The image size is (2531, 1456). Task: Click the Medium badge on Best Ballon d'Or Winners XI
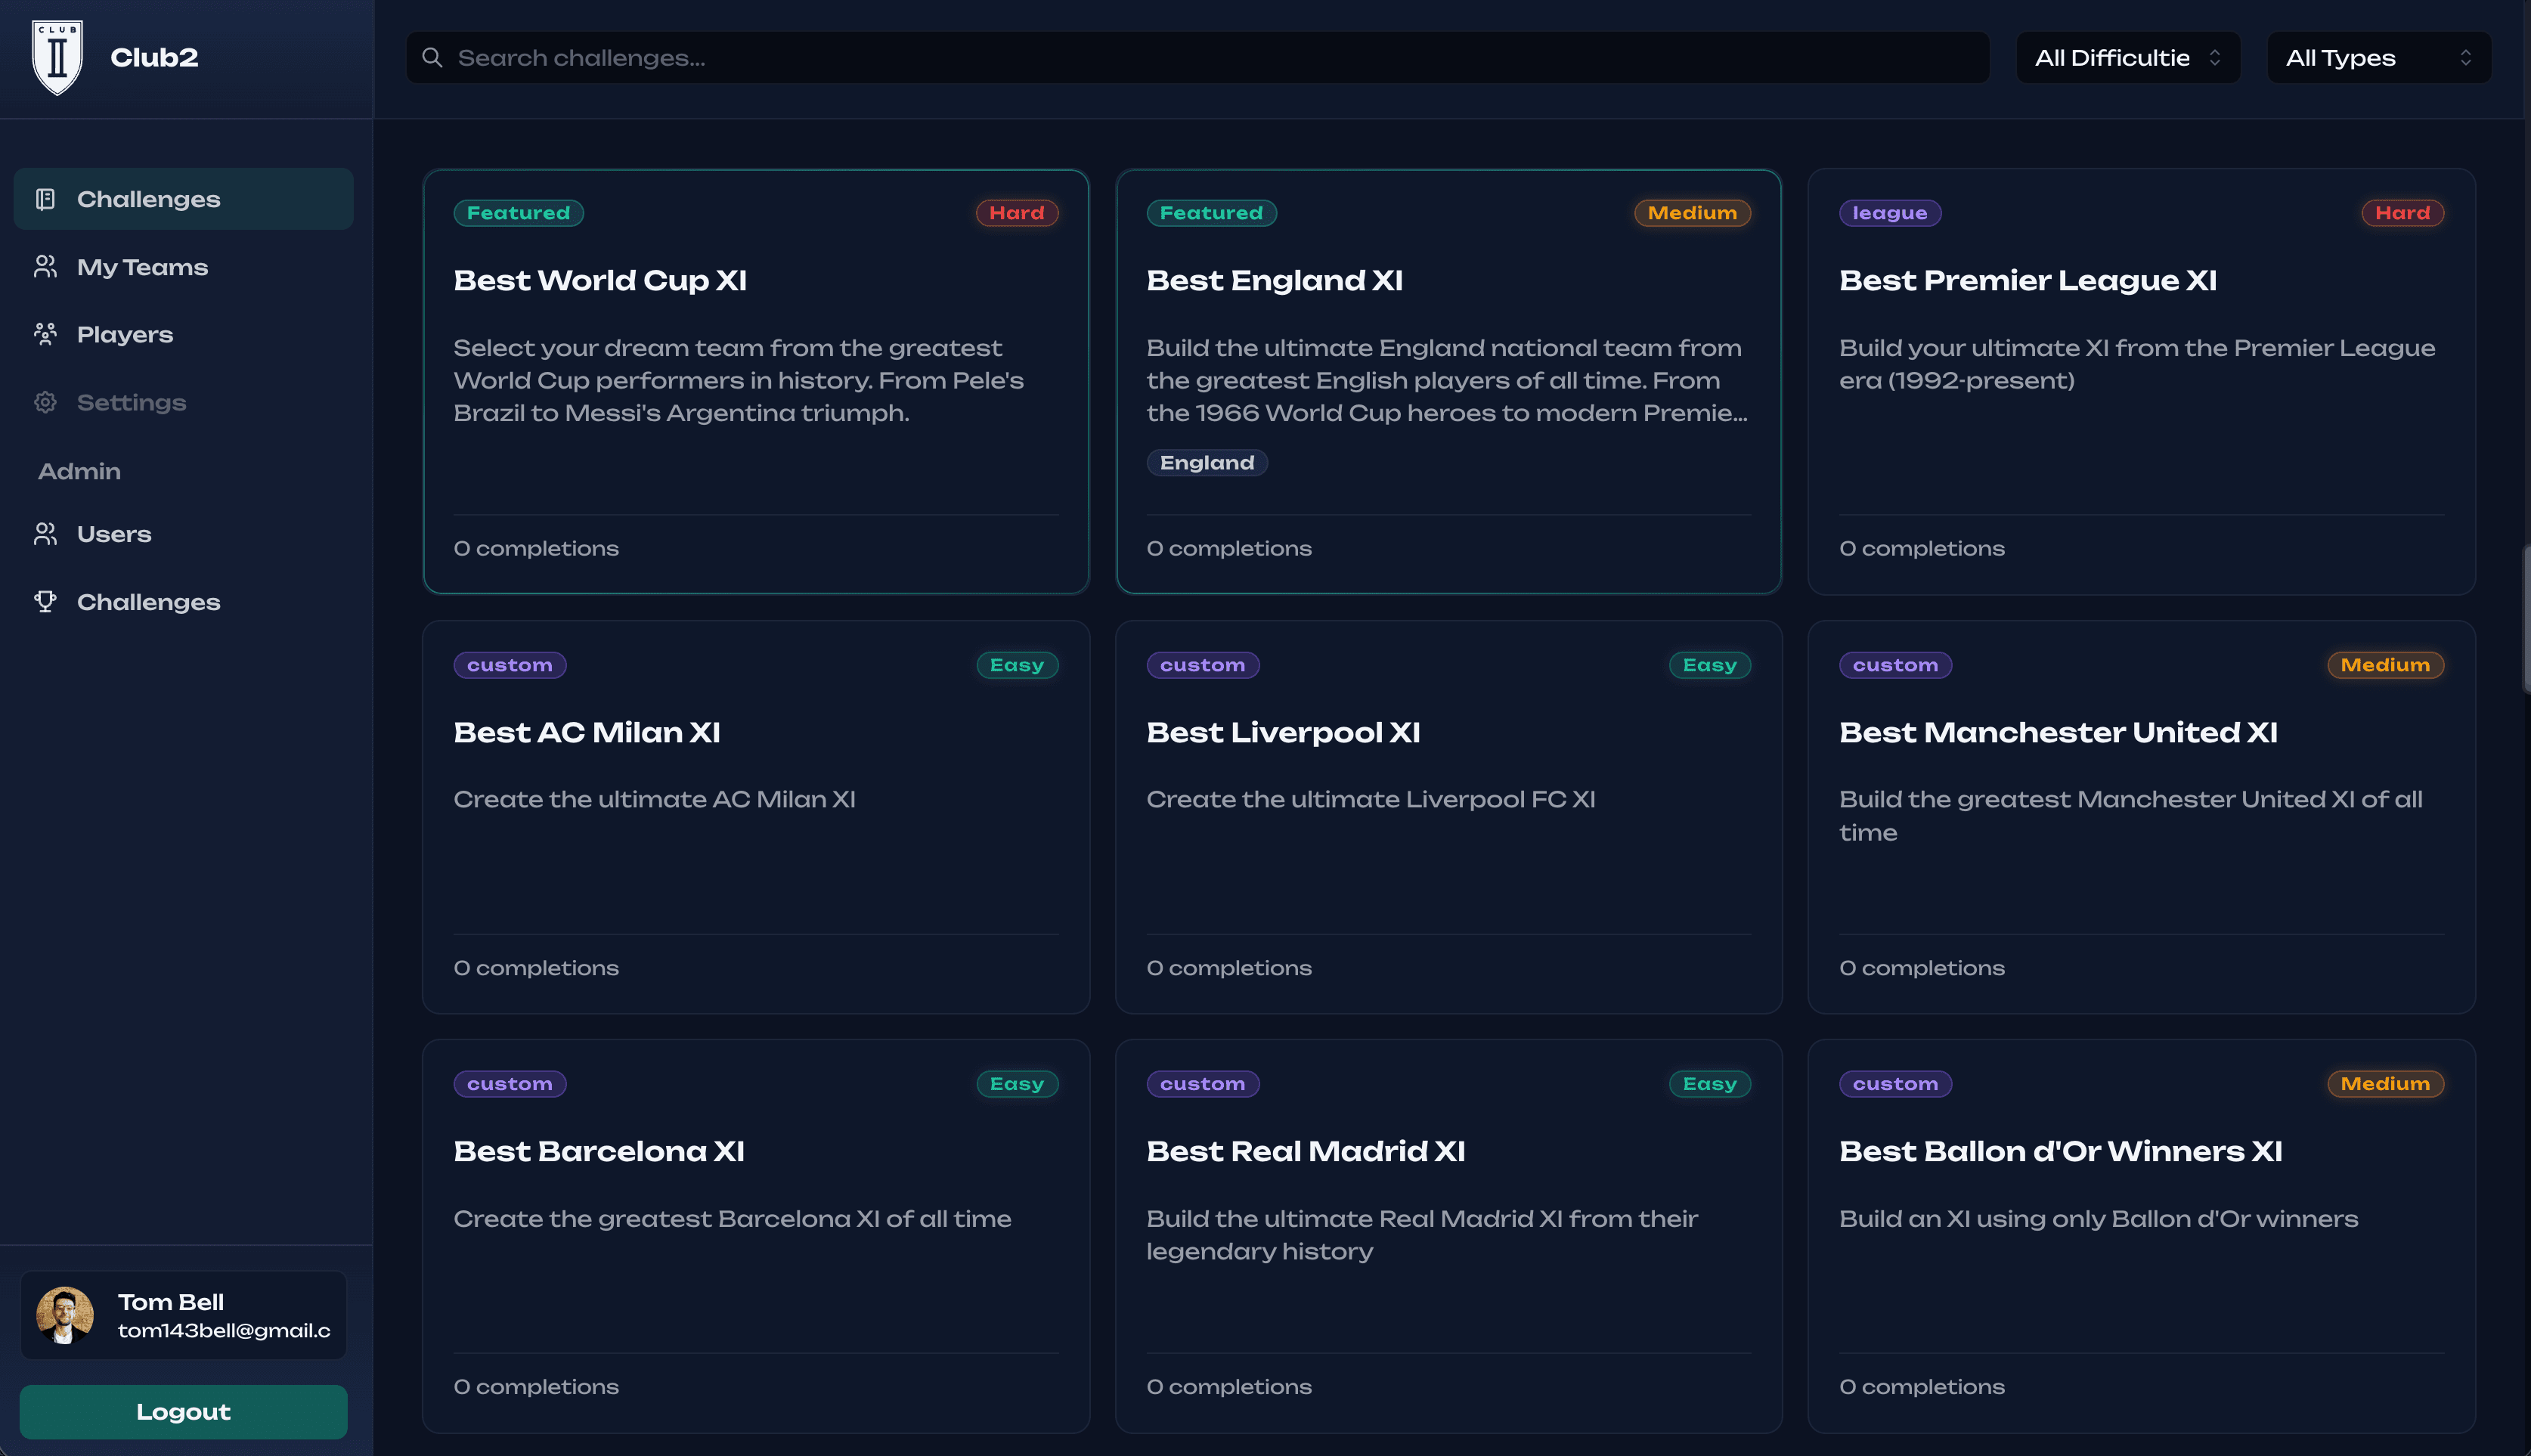point(2385,1084)
